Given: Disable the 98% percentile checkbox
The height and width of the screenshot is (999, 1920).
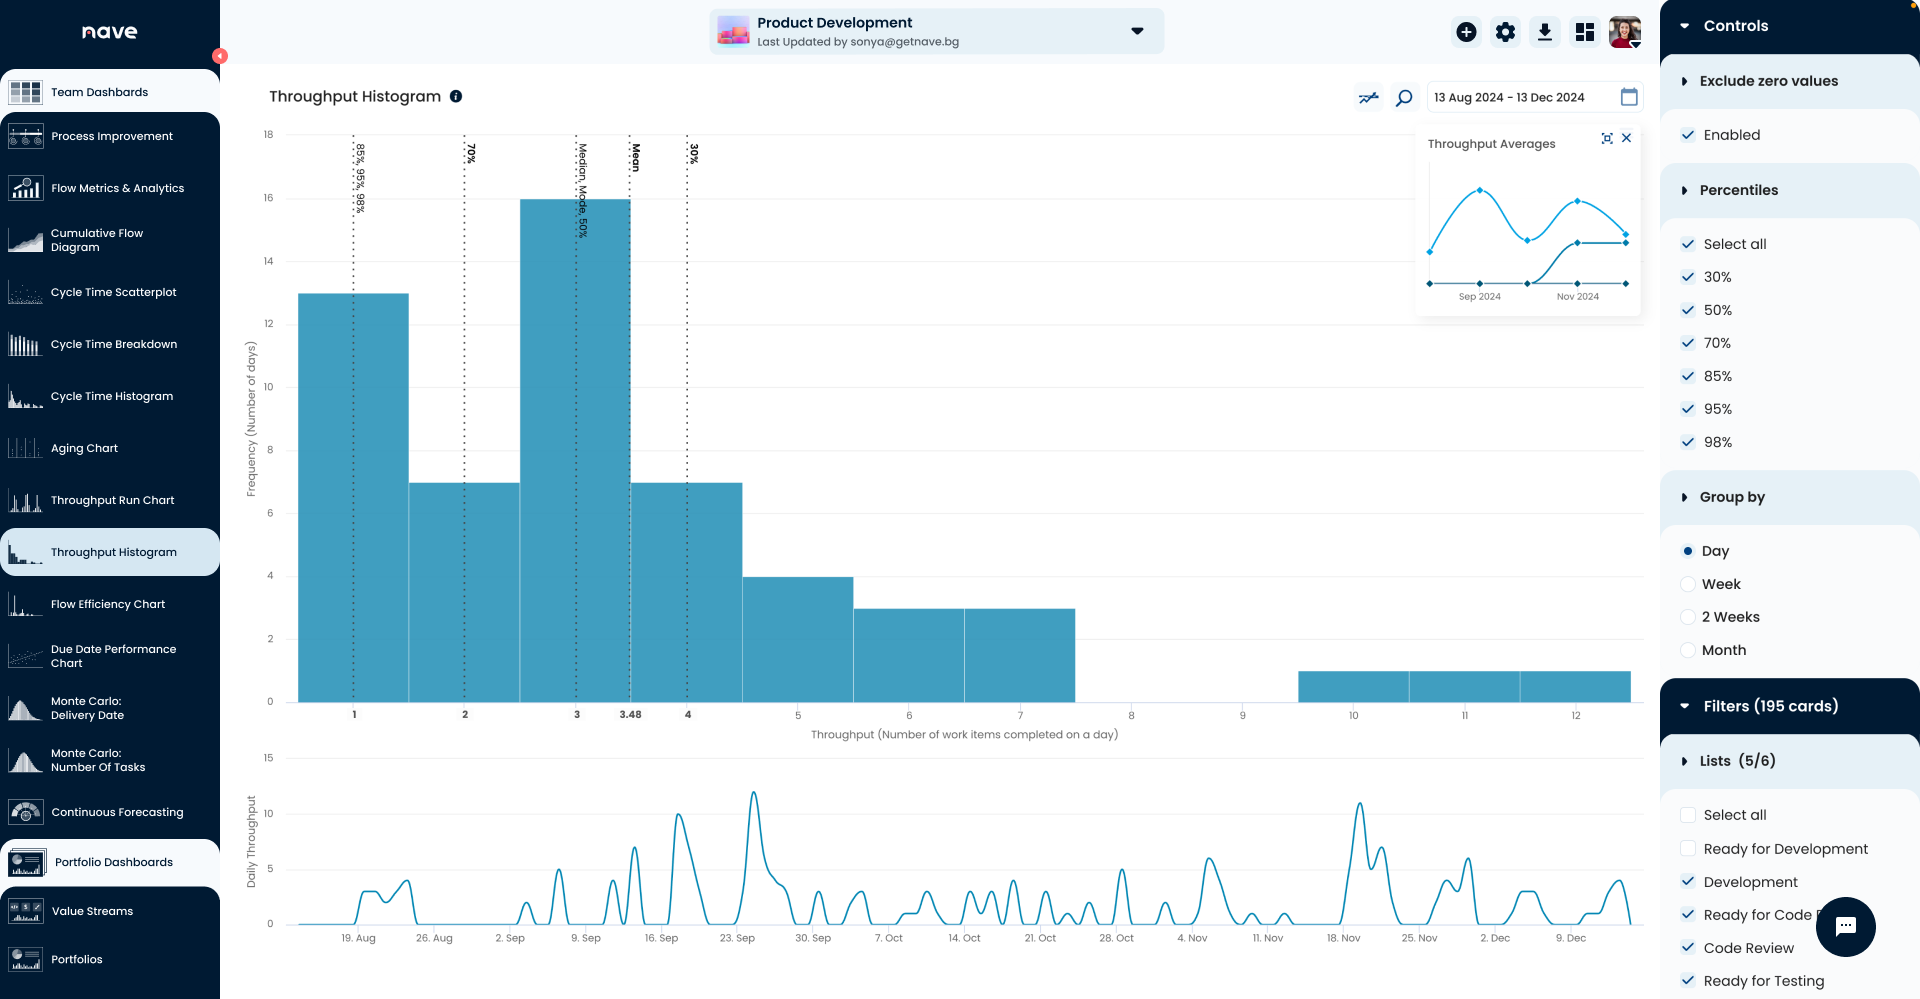Looking at the screenshot, I should coord(1689,442).
